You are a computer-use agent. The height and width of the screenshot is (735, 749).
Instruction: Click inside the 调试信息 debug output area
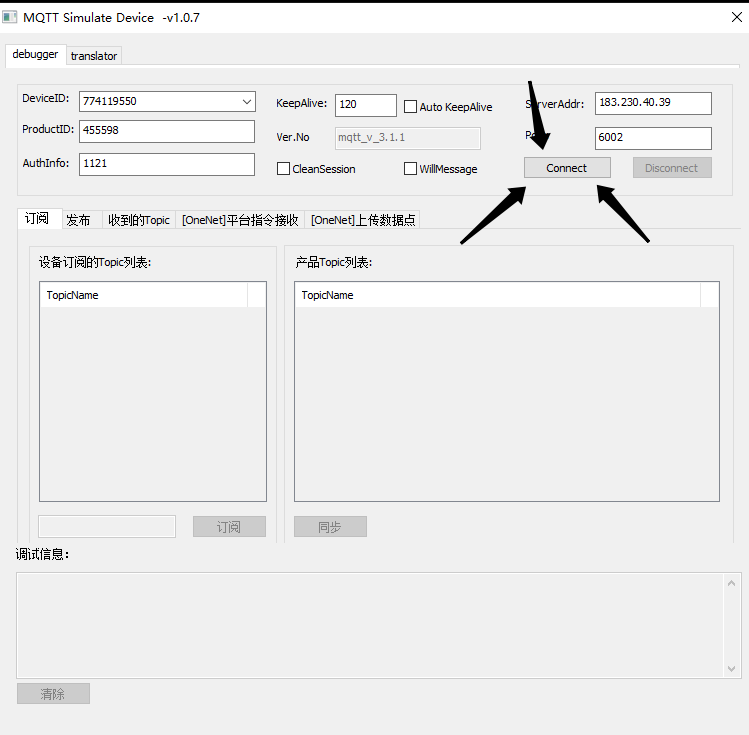[370, 626]
